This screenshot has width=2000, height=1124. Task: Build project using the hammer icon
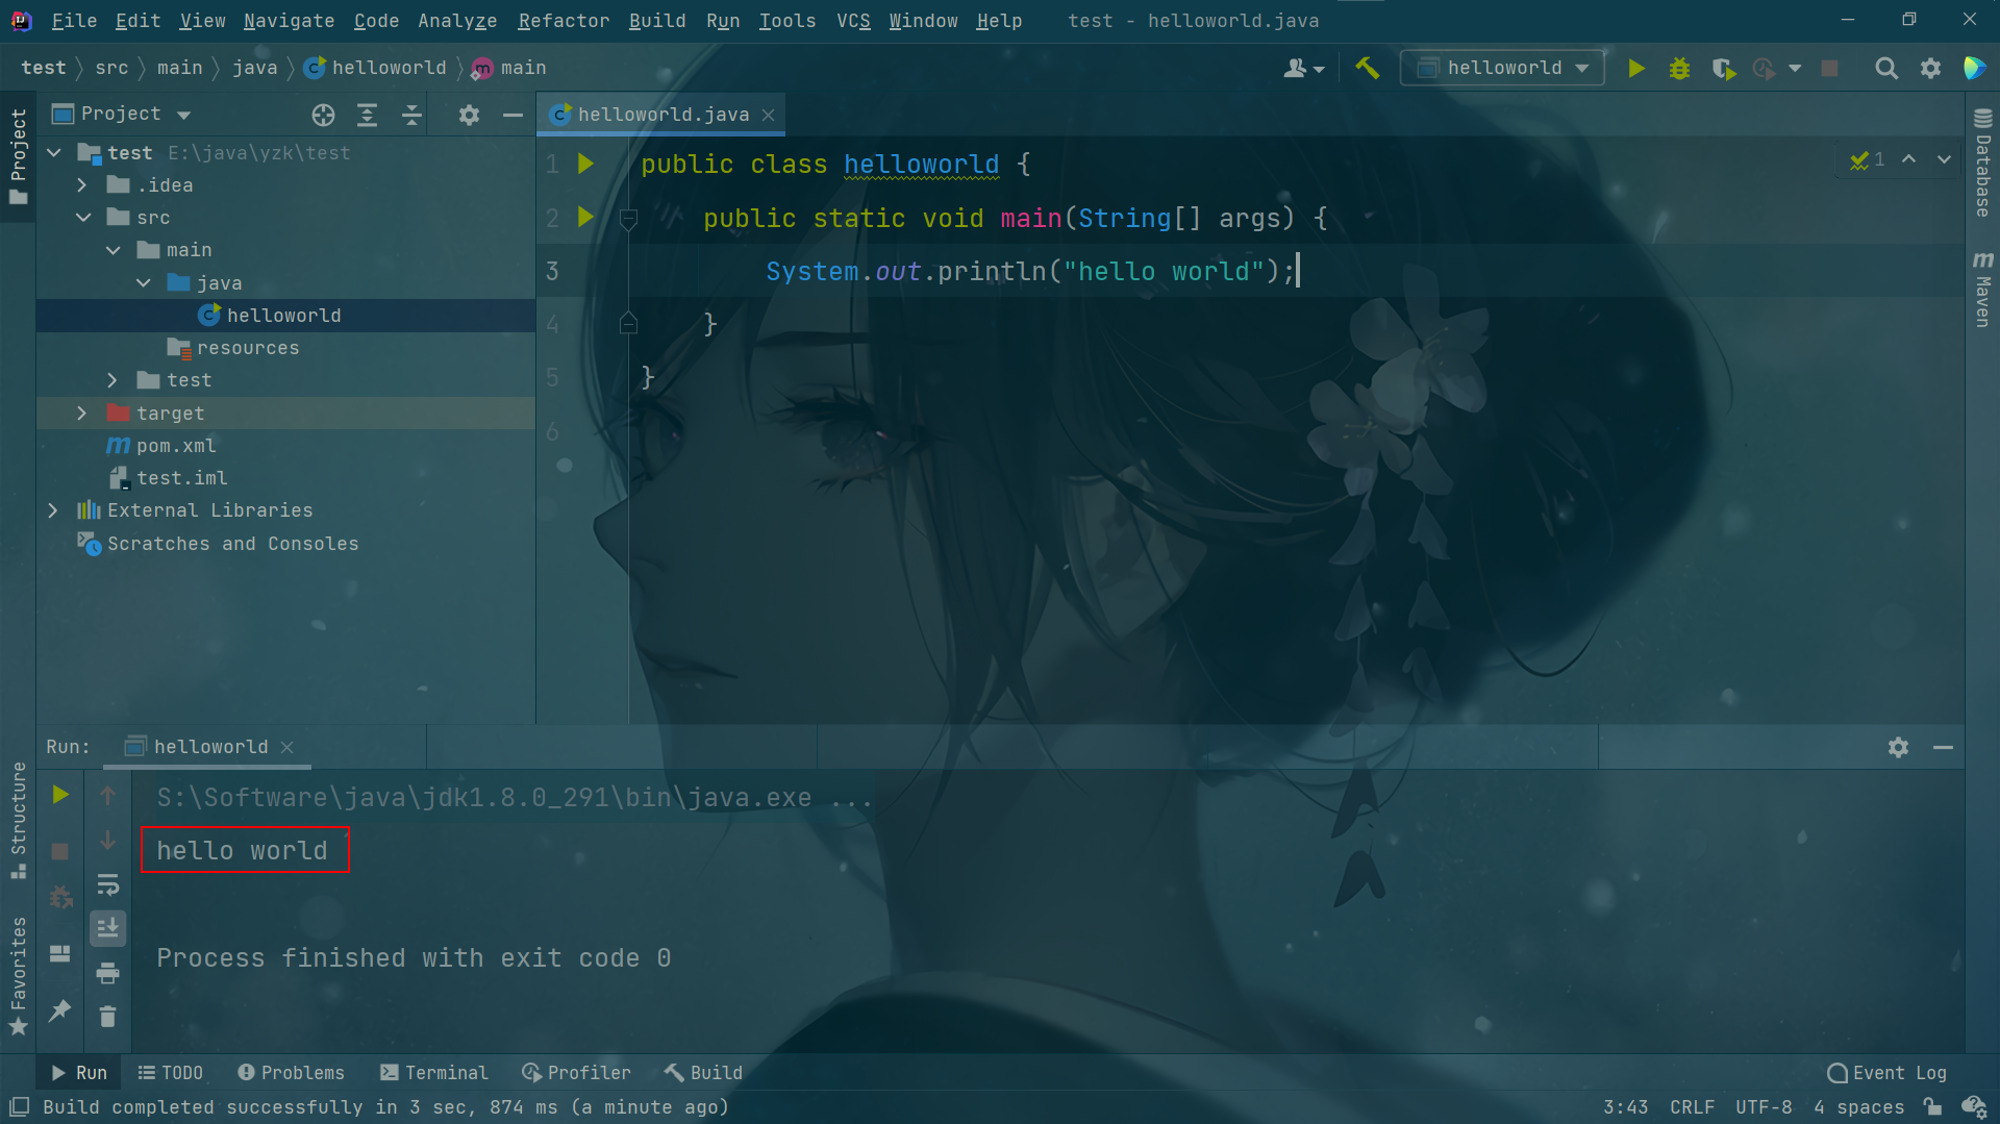pos(1367,68)
